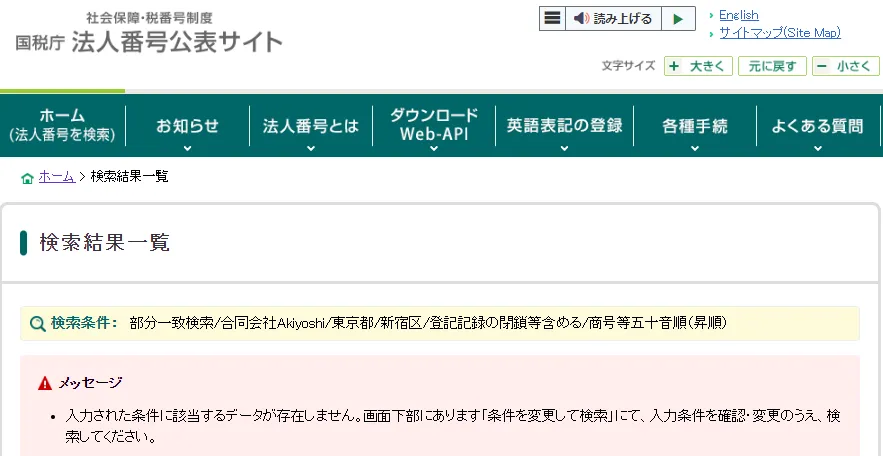Increase text size with 大きく button
The image size is (883, 456).
[x=699, y=66]
